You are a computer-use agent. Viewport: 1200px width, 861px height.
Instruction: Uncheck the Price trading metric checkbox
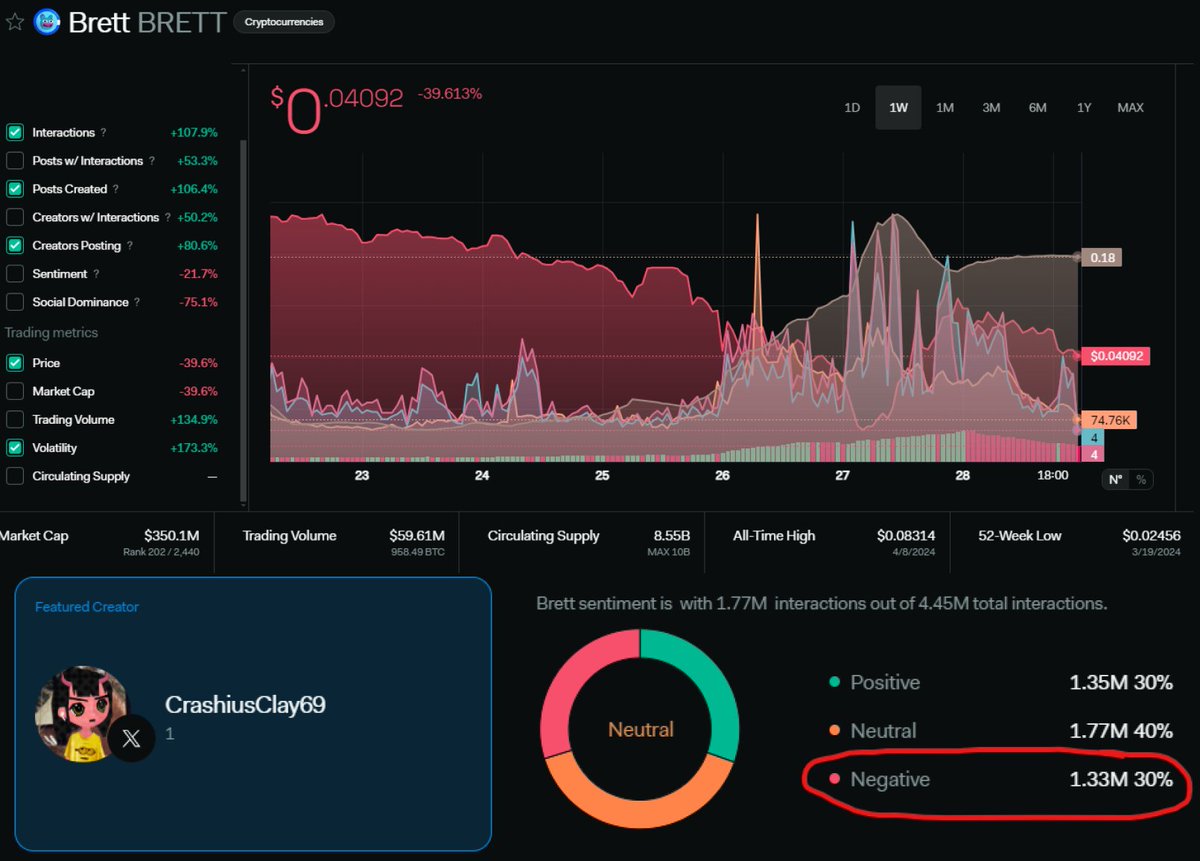(15, 363)
